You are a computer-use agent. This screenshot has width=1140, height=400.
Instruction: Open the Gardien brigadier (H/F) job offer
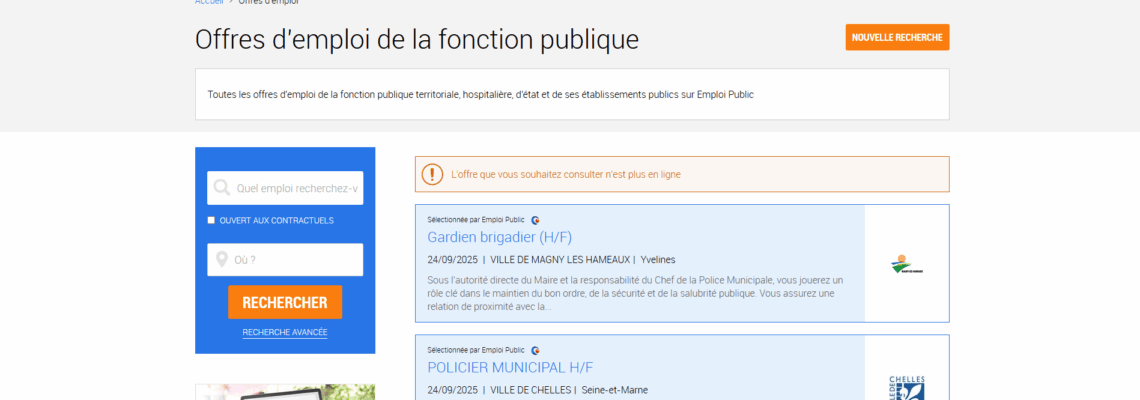pyautogui.click(x=499, y=237)
